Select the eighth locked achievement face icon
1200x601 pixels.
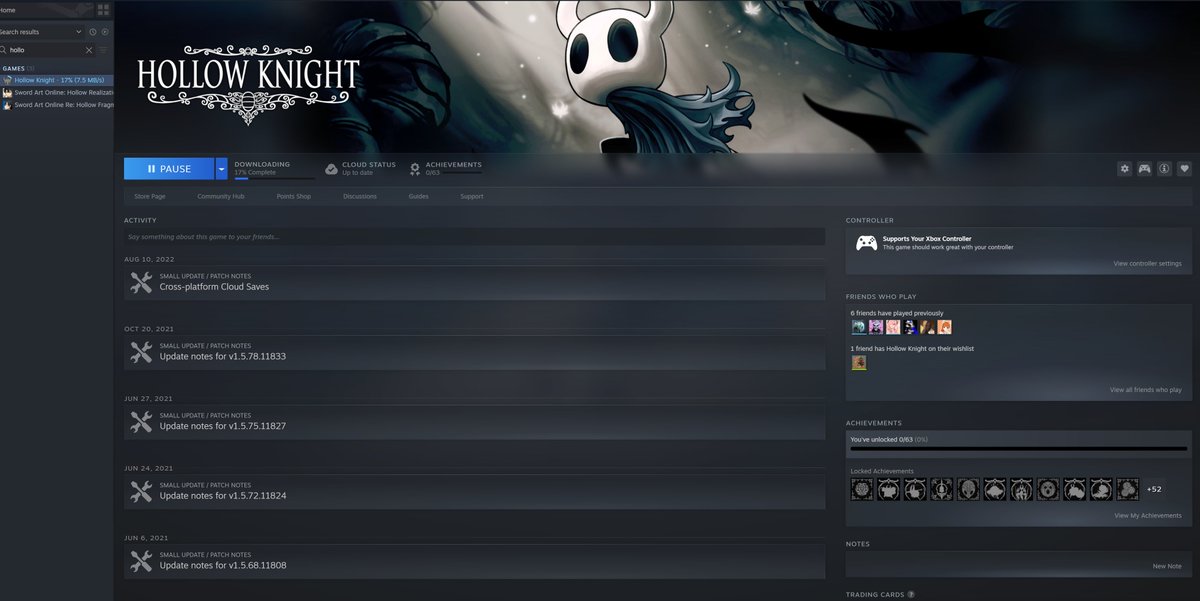click(1048, 489)
